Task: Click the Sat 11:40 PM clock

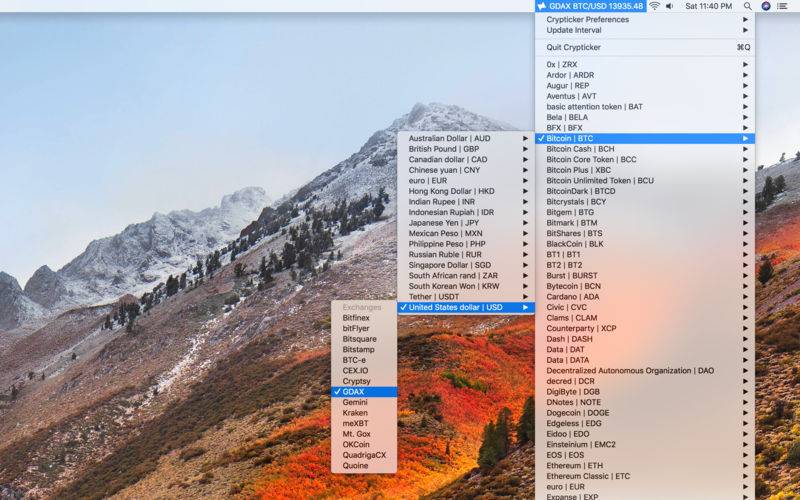Action: 709,6
